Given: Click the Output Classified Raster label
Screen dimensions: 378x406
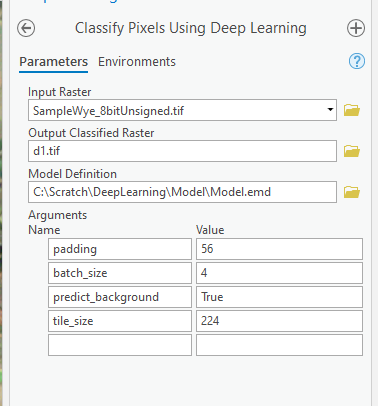Looking at the screenshot, I should tap(91, 133).
